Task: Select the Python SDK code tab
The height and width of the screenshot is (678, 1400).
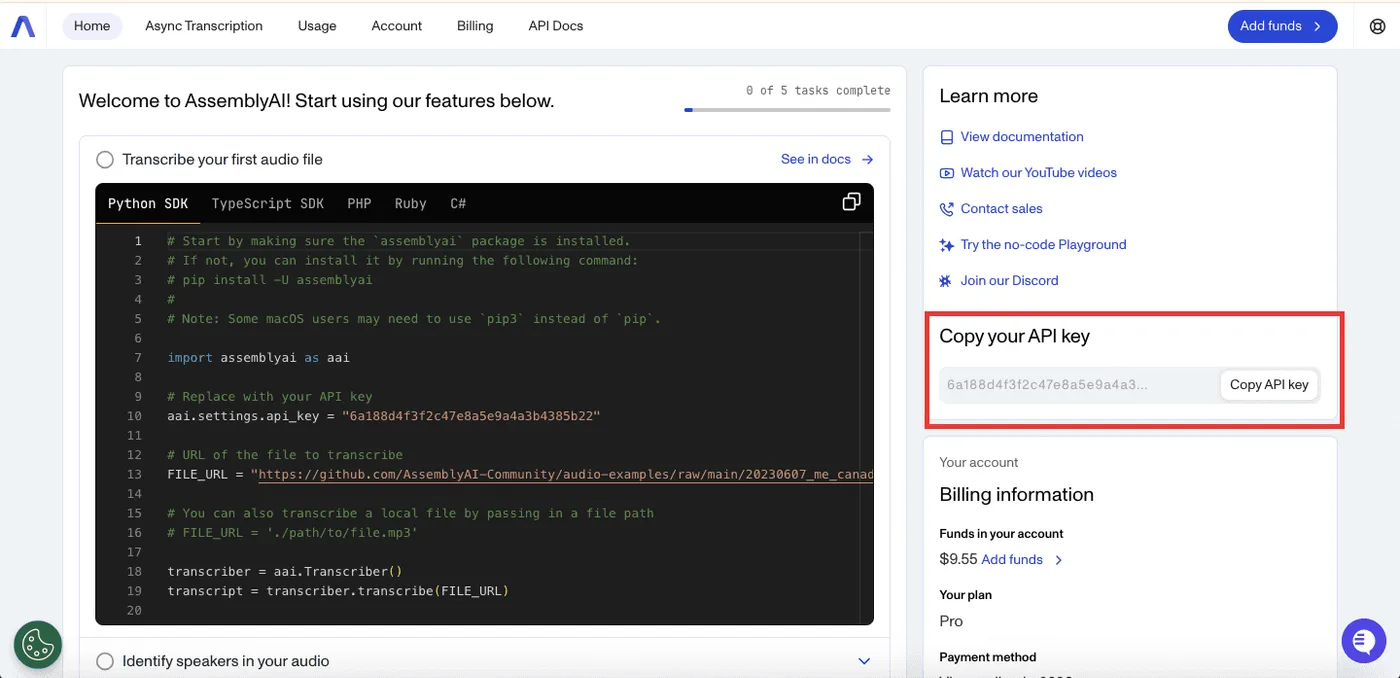Action: [148, 203]
